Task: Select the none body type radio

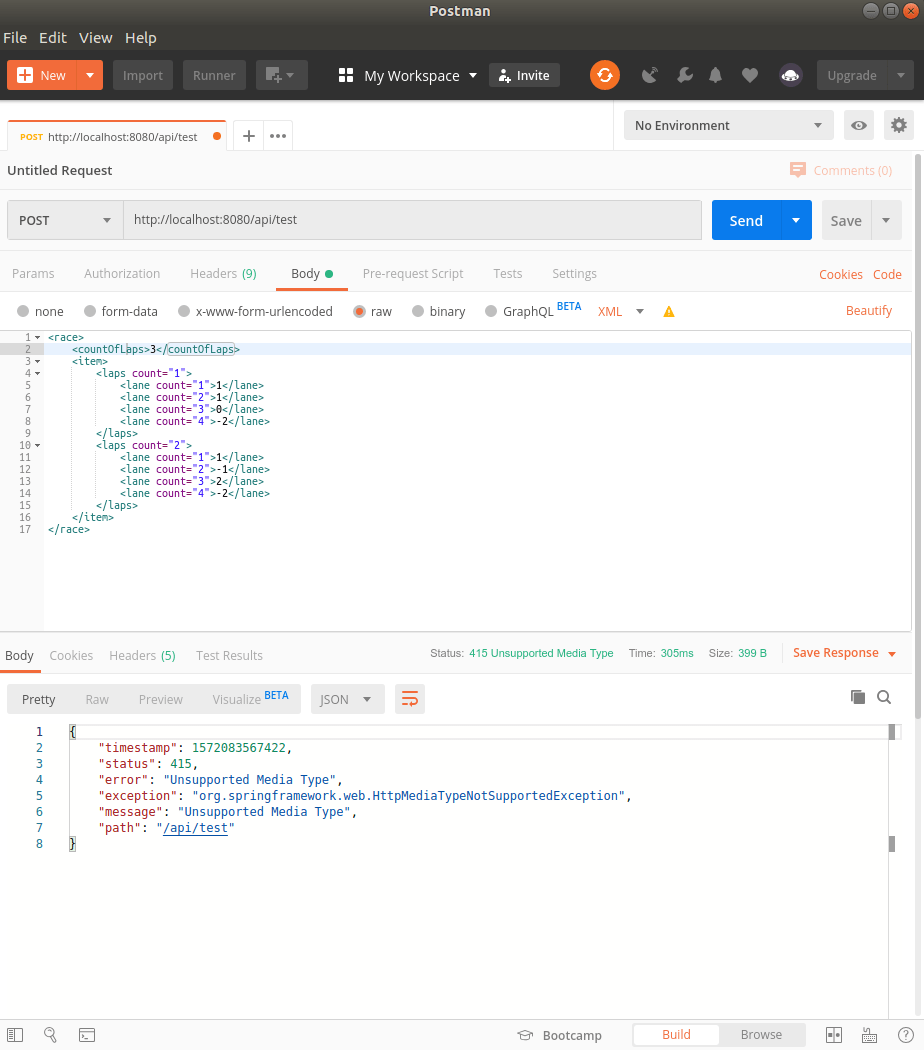Action: [x=23, y=311]
